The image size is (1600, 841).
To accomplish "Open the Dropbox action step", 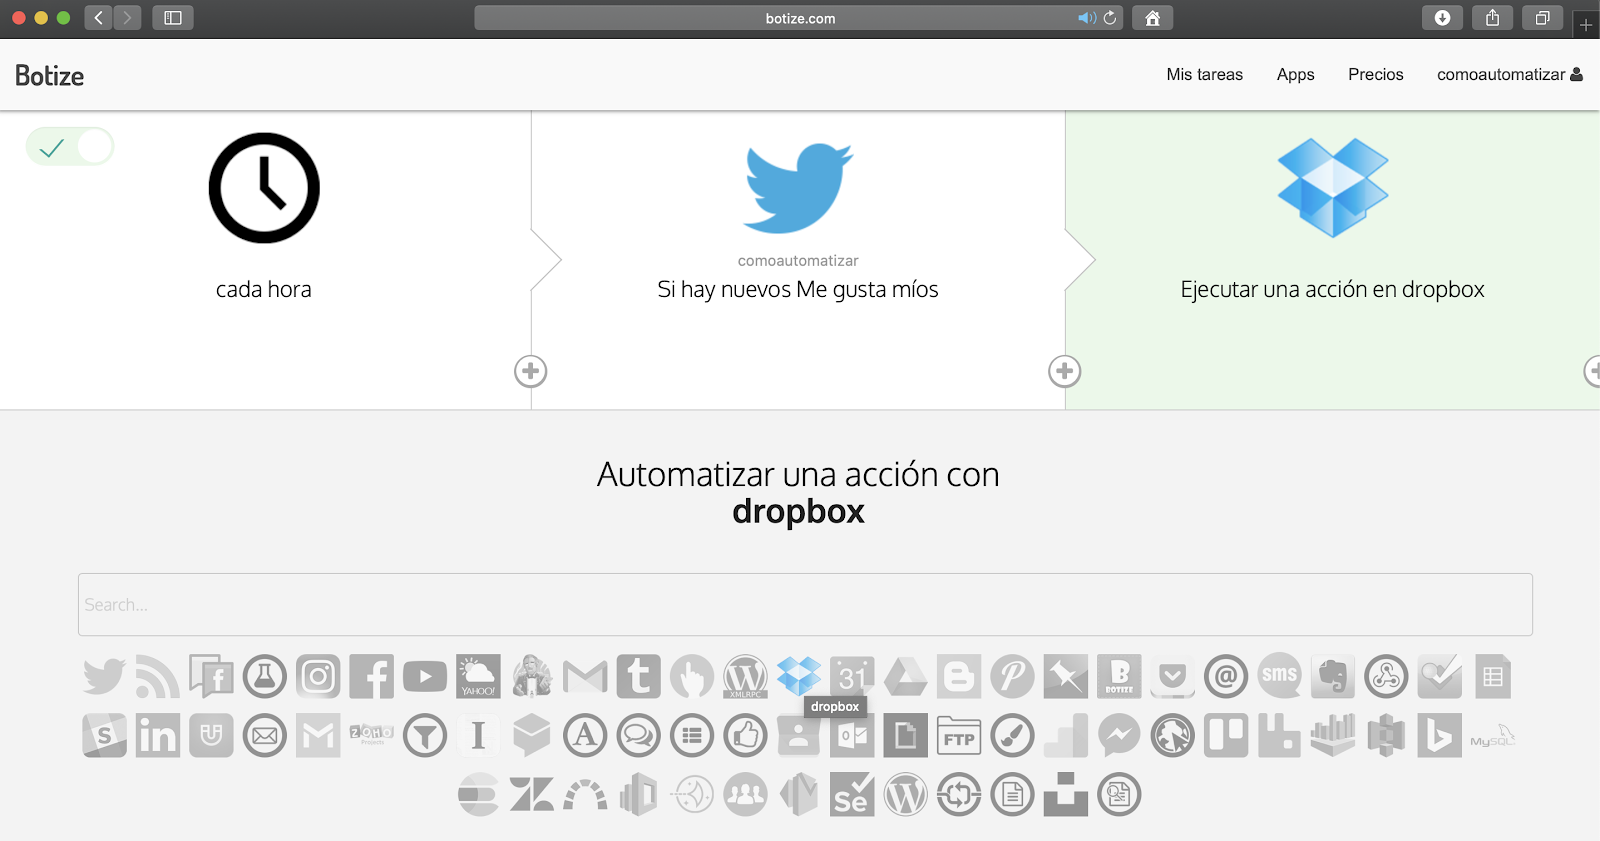I will tap(1333, 188).
